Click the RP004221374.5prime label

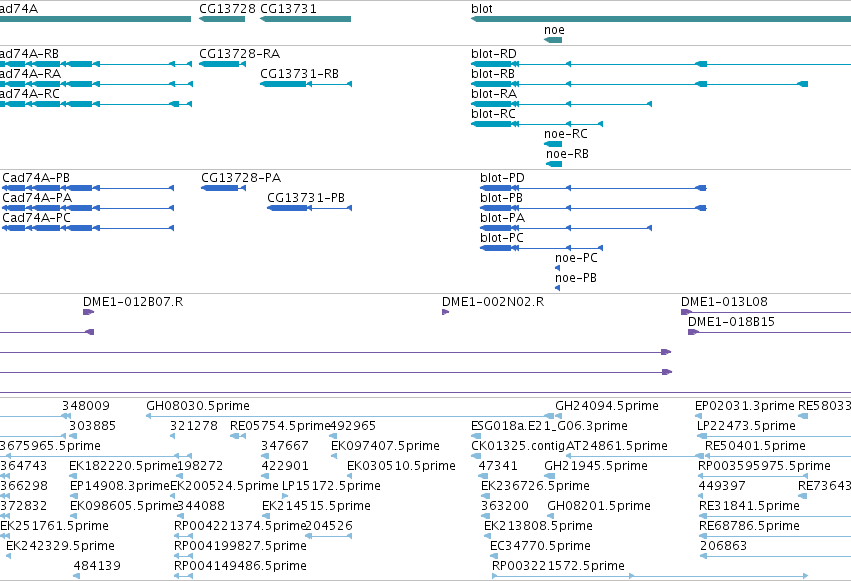tap(240, 526)
